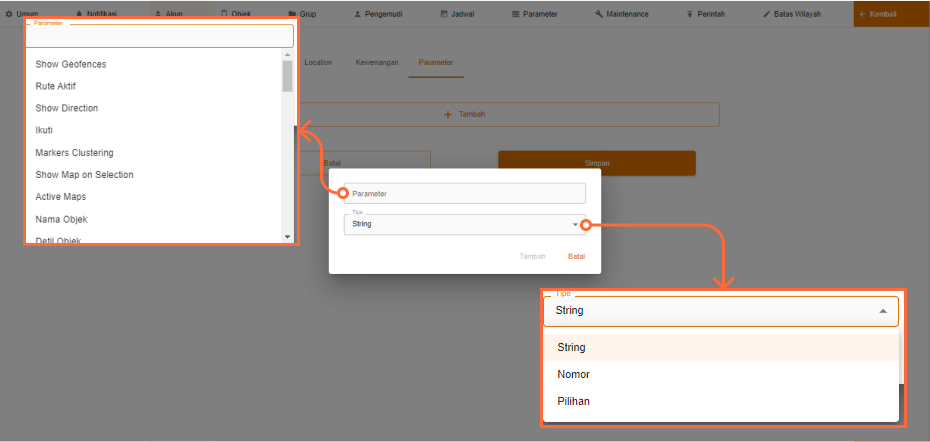Click the pencil icon beside Batas Wilayah
This screenshot has width=930, height=442.
click(x=766, y=14)
